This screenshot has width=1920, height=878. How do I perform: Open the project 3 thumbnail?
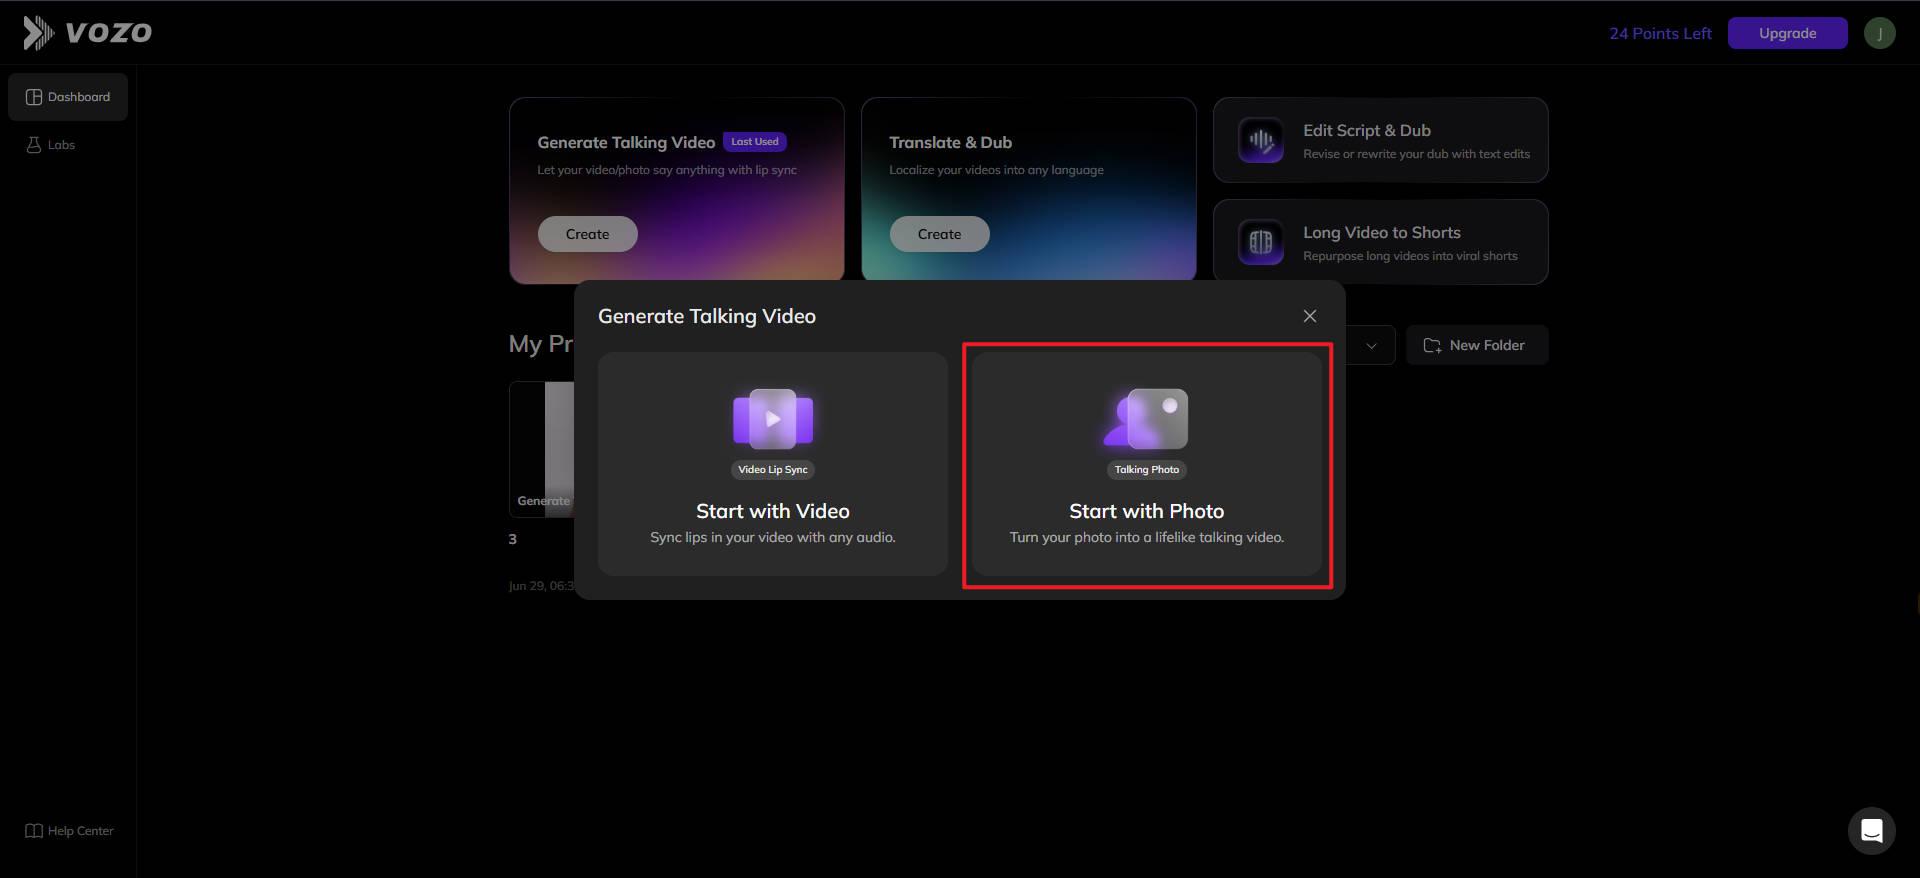click(542, 449)
